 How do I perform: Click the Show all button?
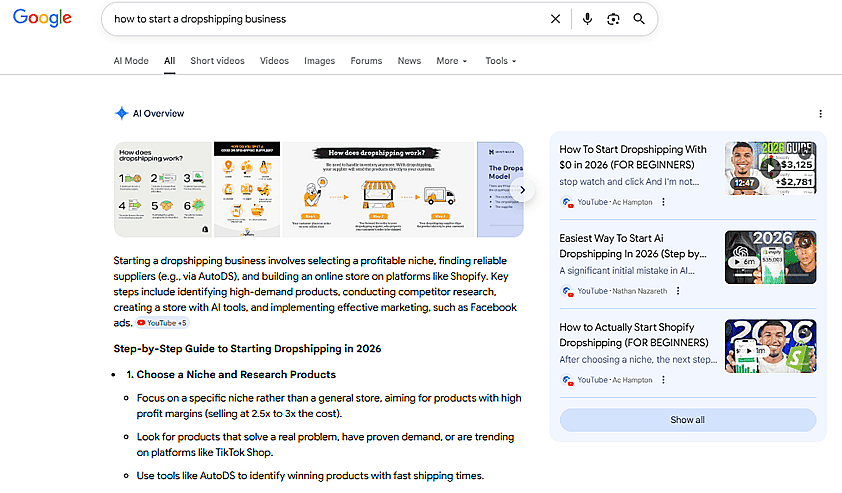[687, 420]
